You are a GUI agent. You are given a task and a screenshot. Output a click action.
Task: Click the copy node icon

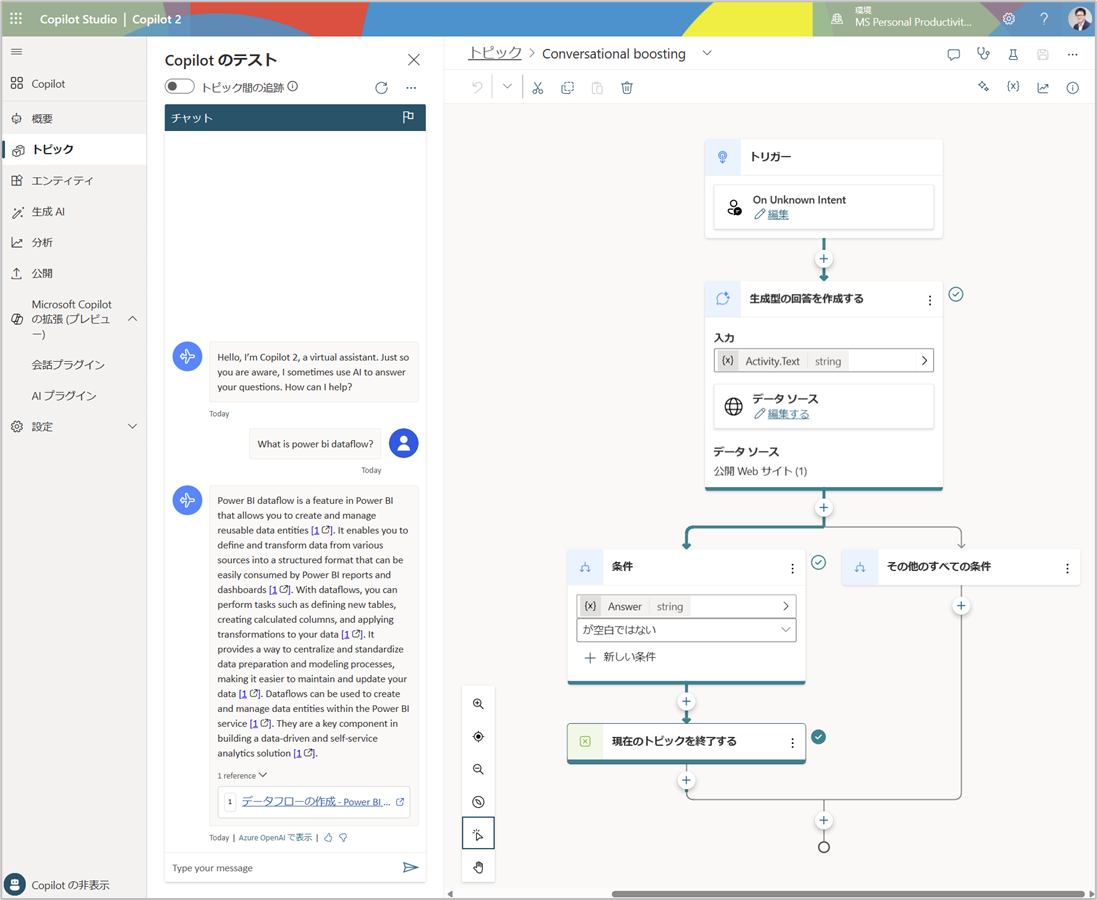[567, 87]
